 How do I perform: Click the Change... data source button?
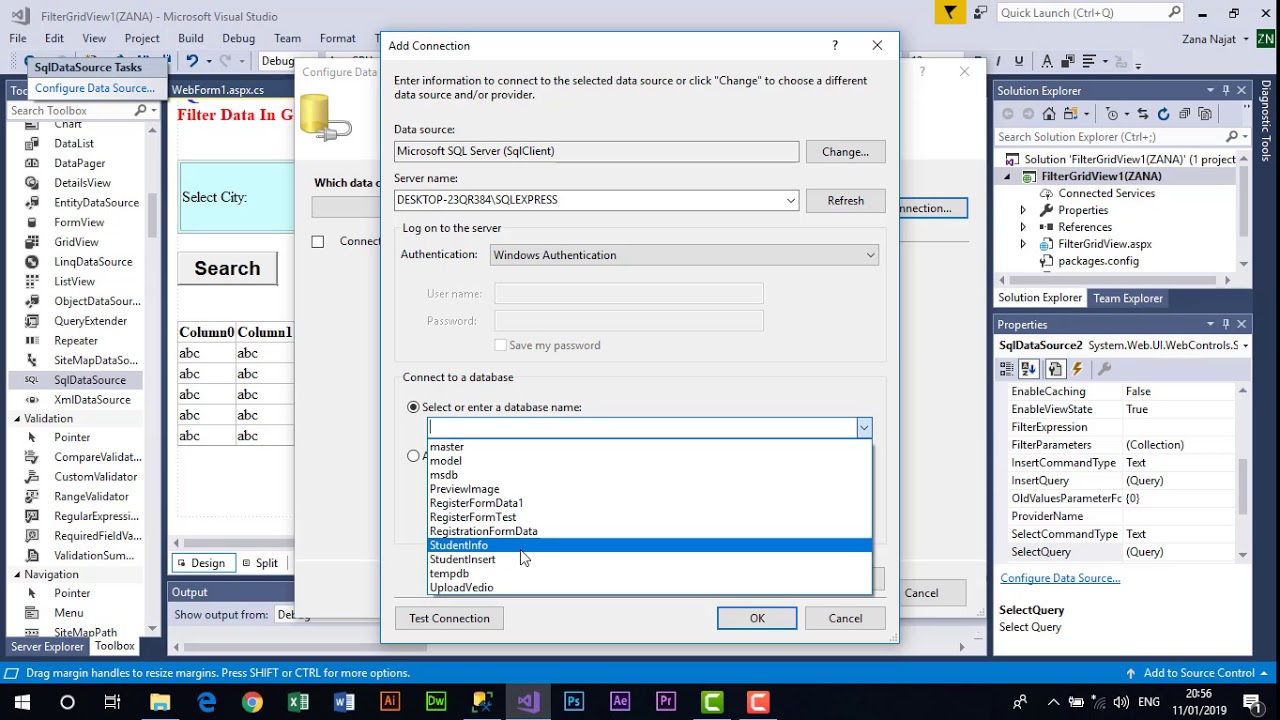tap(845, 152)
